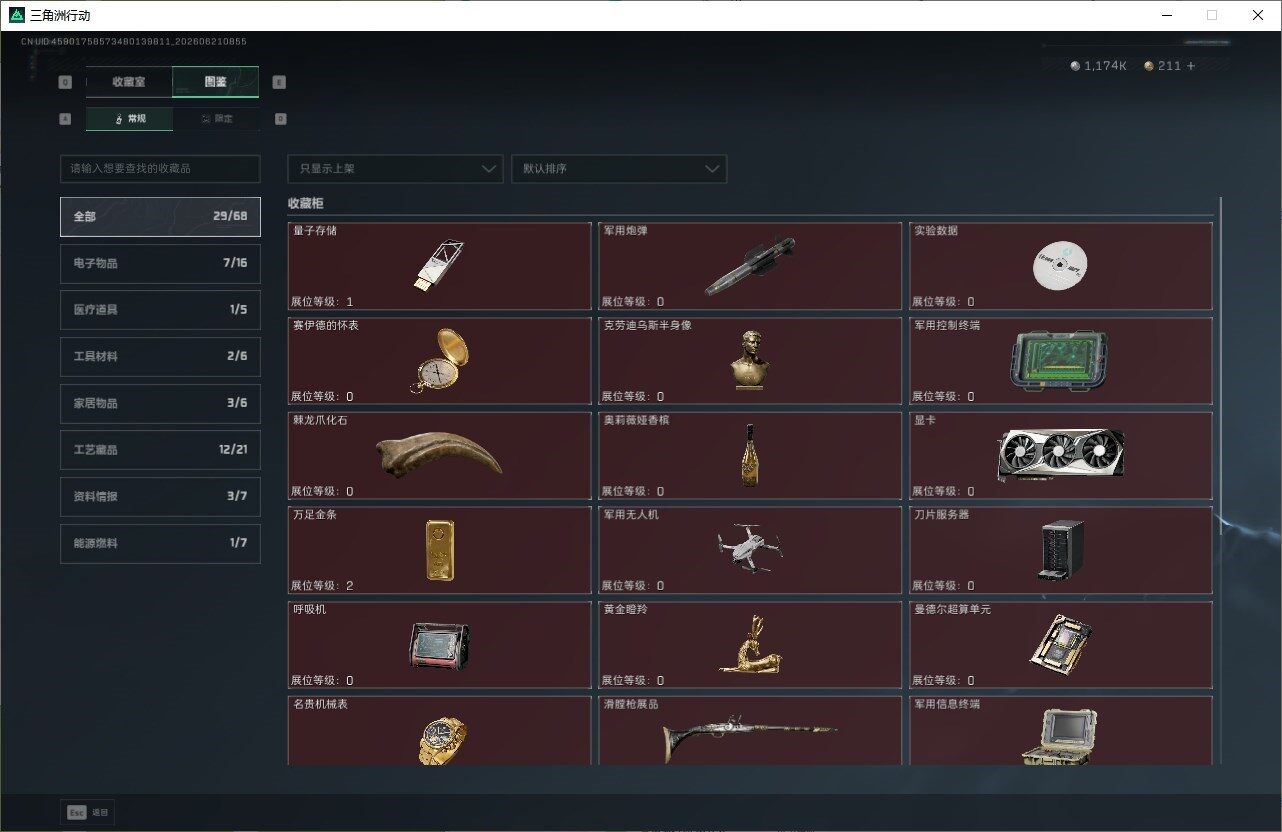Click the Esc 返回 back button
Viewport: 1282px width, 832px height.
[x=88, y=812]
